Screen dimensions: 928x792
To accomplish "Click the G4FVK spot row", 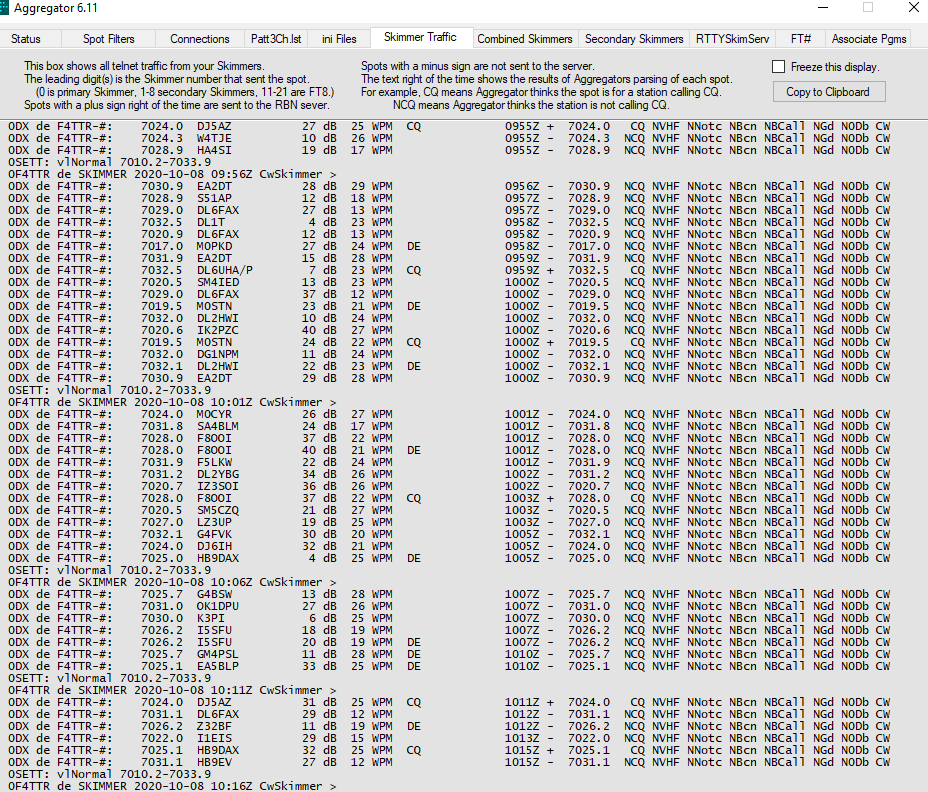I will (449, 534).
